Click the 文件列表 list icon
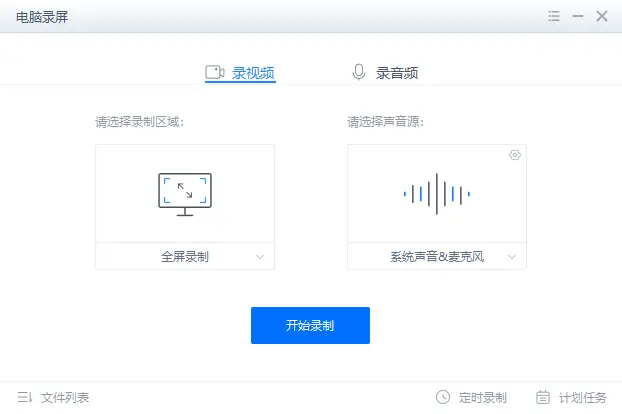This screenshot has height=414, width=622. coord(25,397)
